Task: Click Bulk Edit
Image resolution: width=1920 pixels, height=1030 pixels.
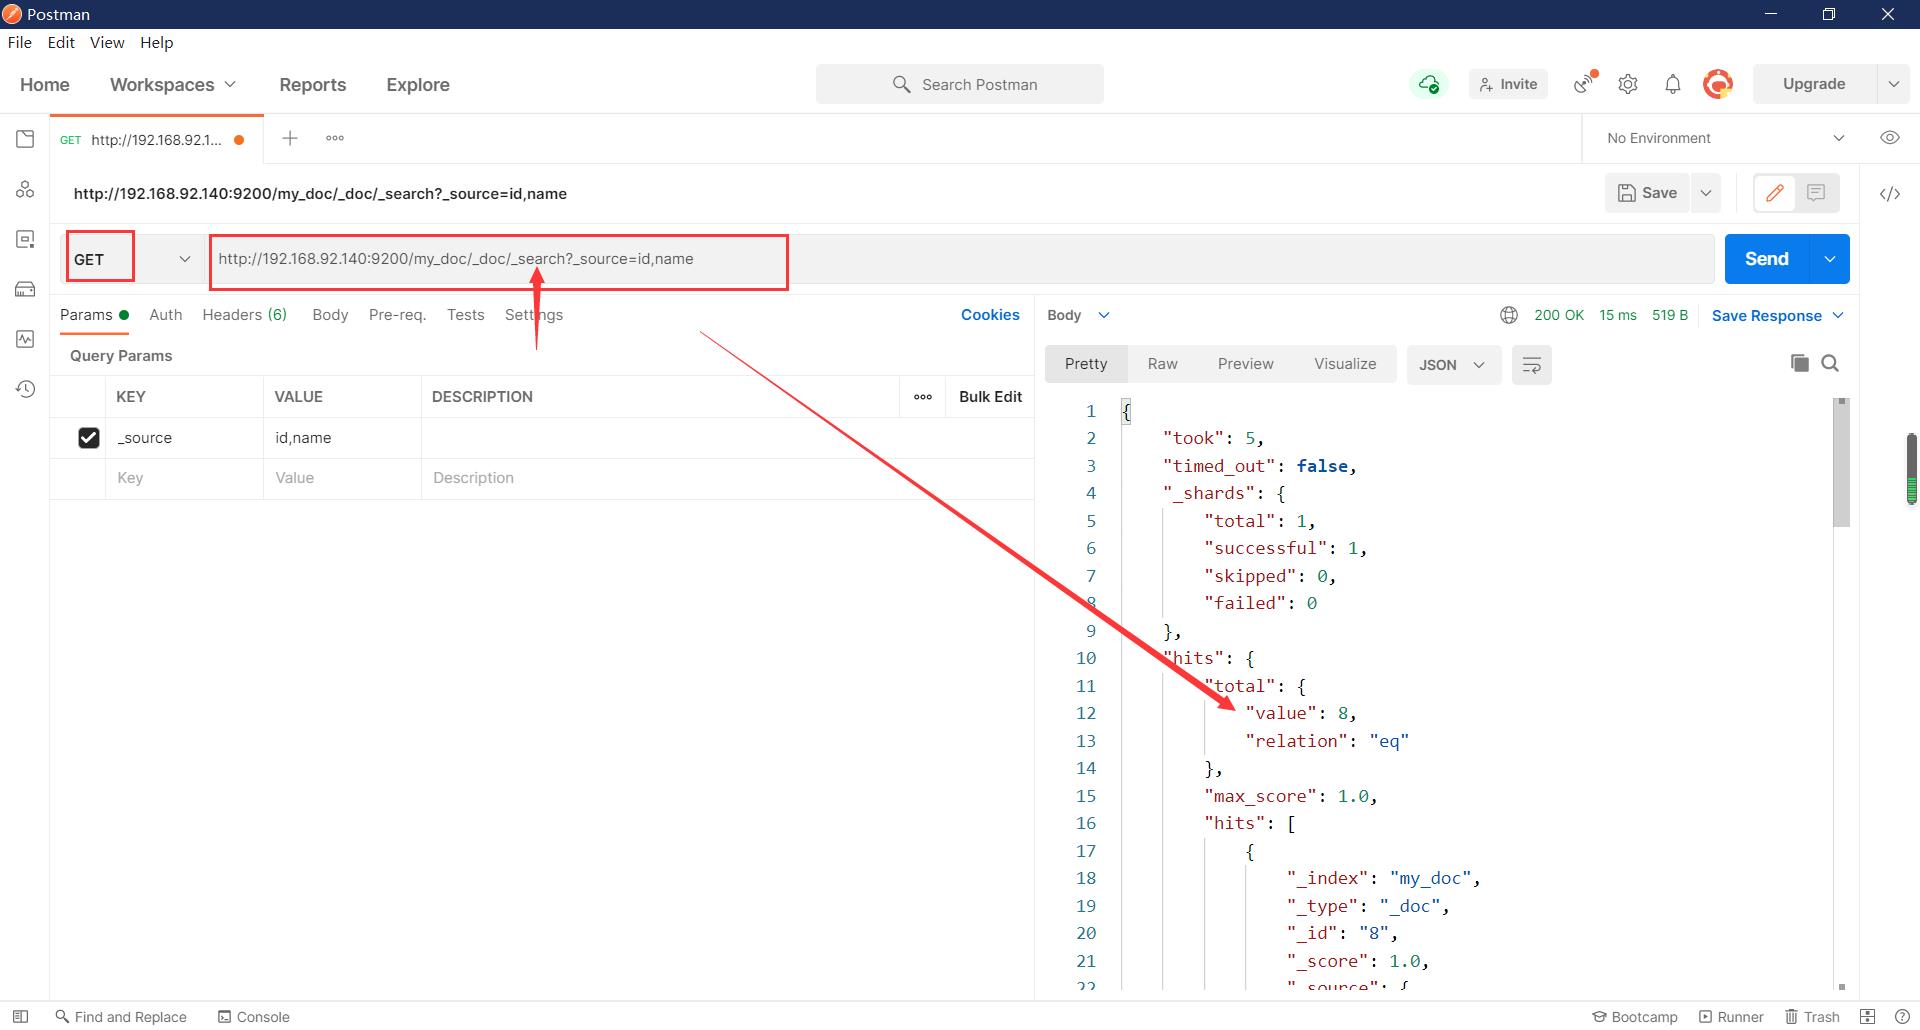Action: 990,397
